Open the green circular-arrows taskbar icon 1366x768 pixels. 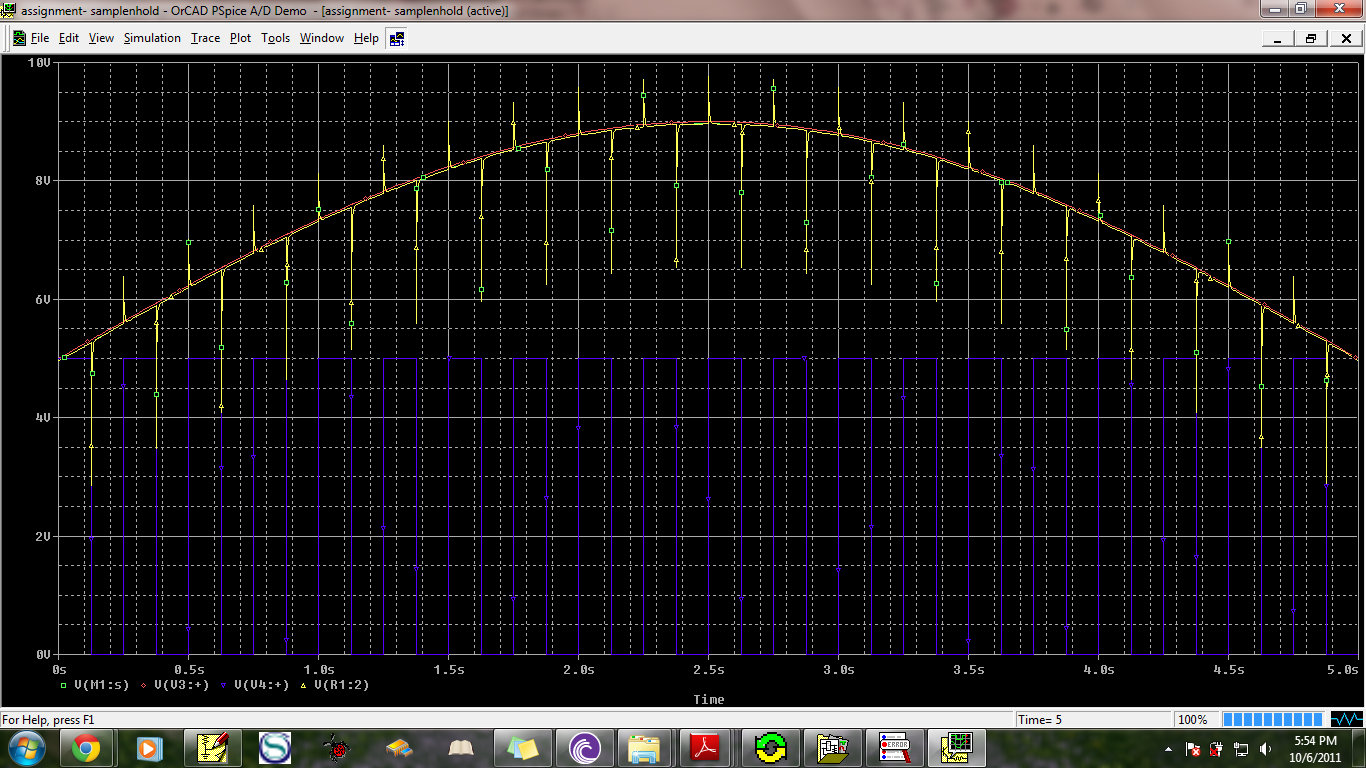[771, 748]
